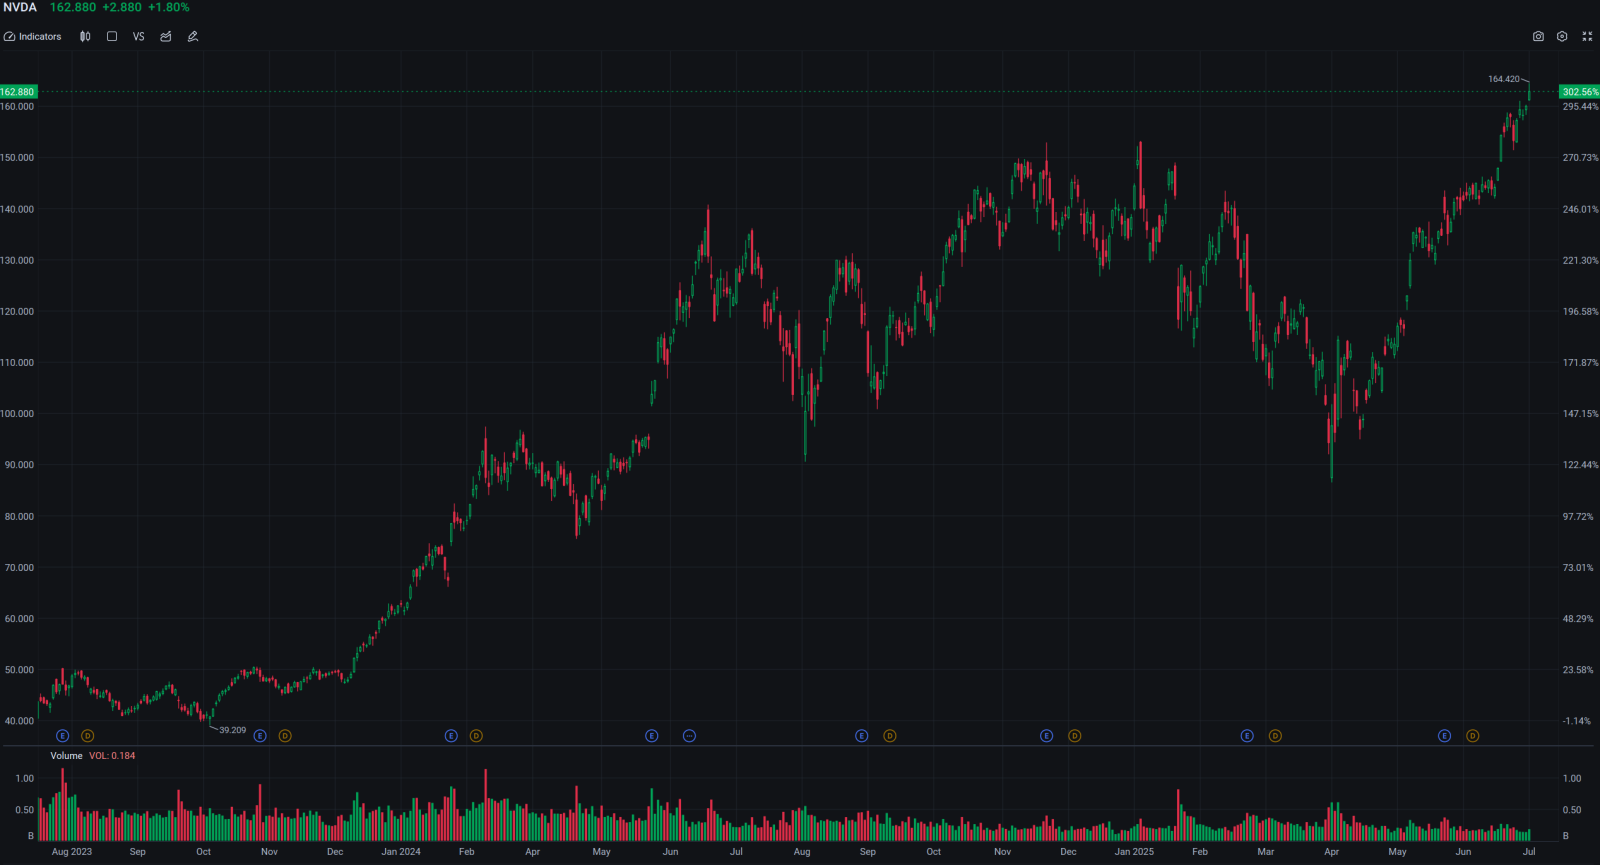1600x865 pixels.
Task: Change the candlestick chart type
Action: 85,36
